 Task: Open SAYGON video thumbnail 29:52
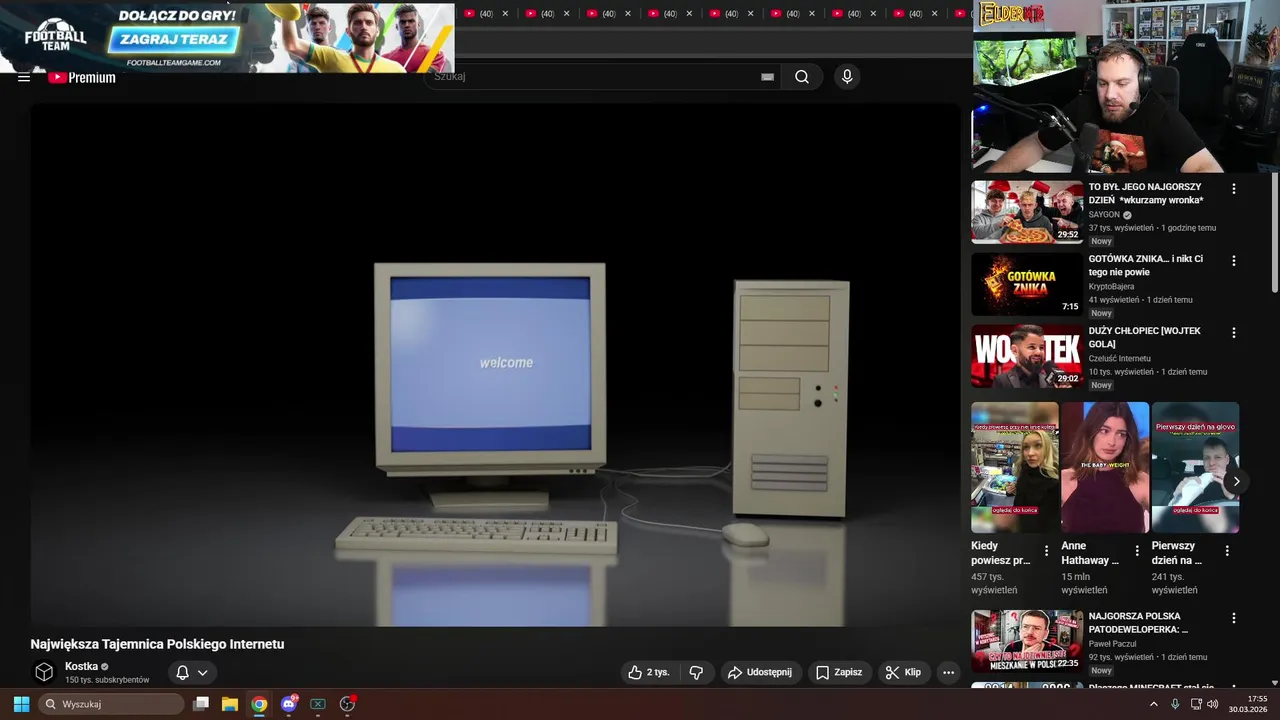pyautogui.click(x=1027, y=212)
